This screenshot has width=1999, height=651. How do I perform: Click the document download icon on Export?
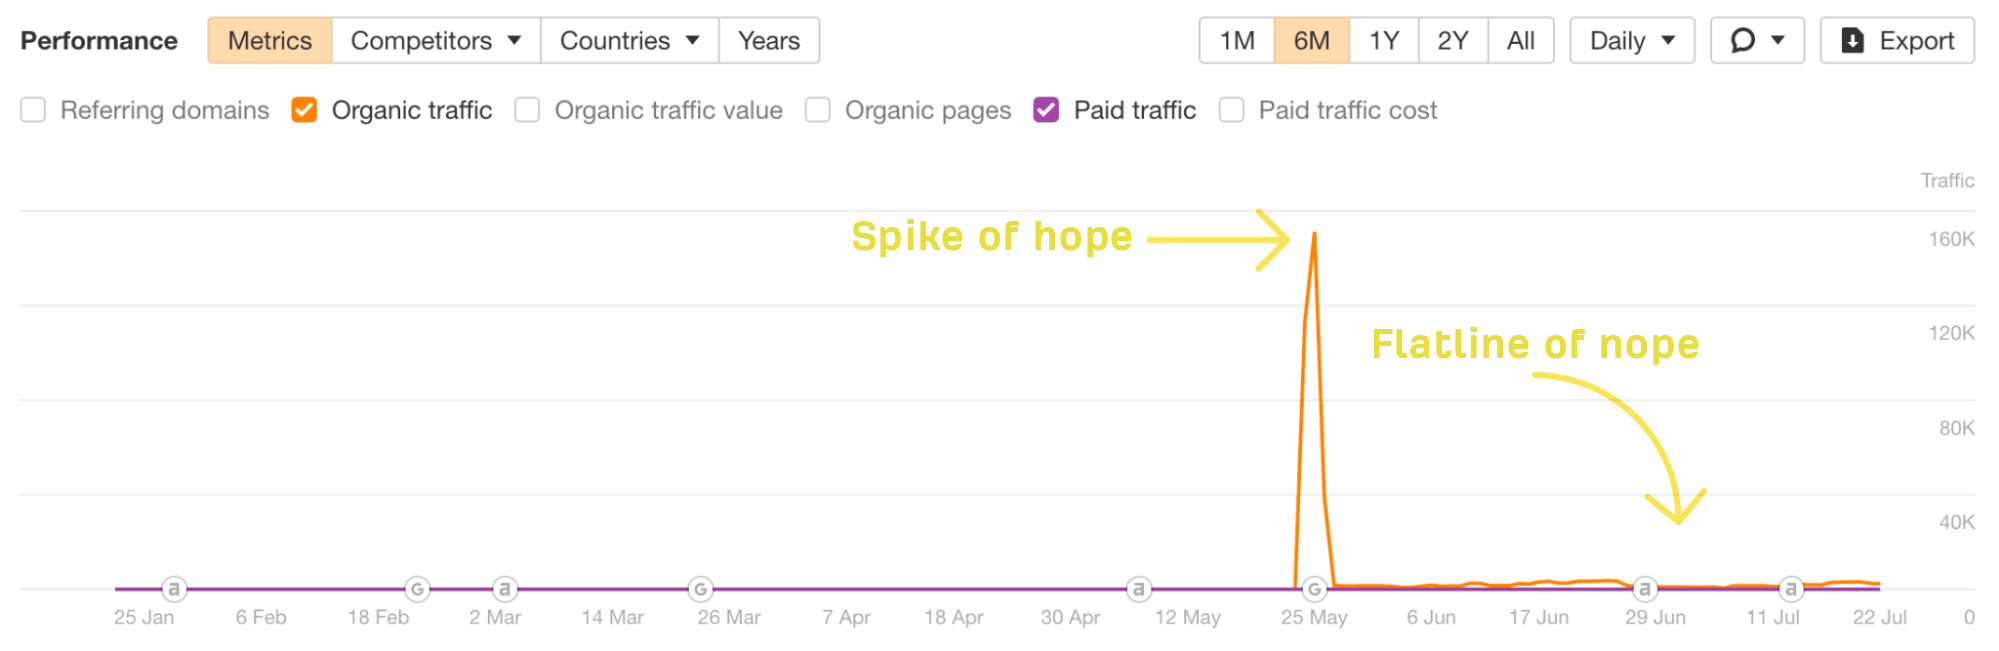click(x=1853, y=40)
